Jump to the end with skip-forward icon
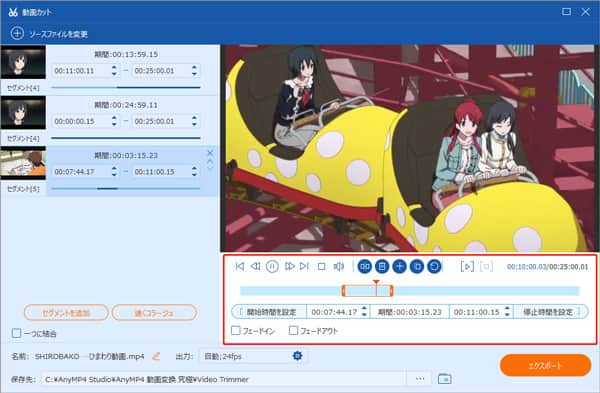 tap(305, 266)
